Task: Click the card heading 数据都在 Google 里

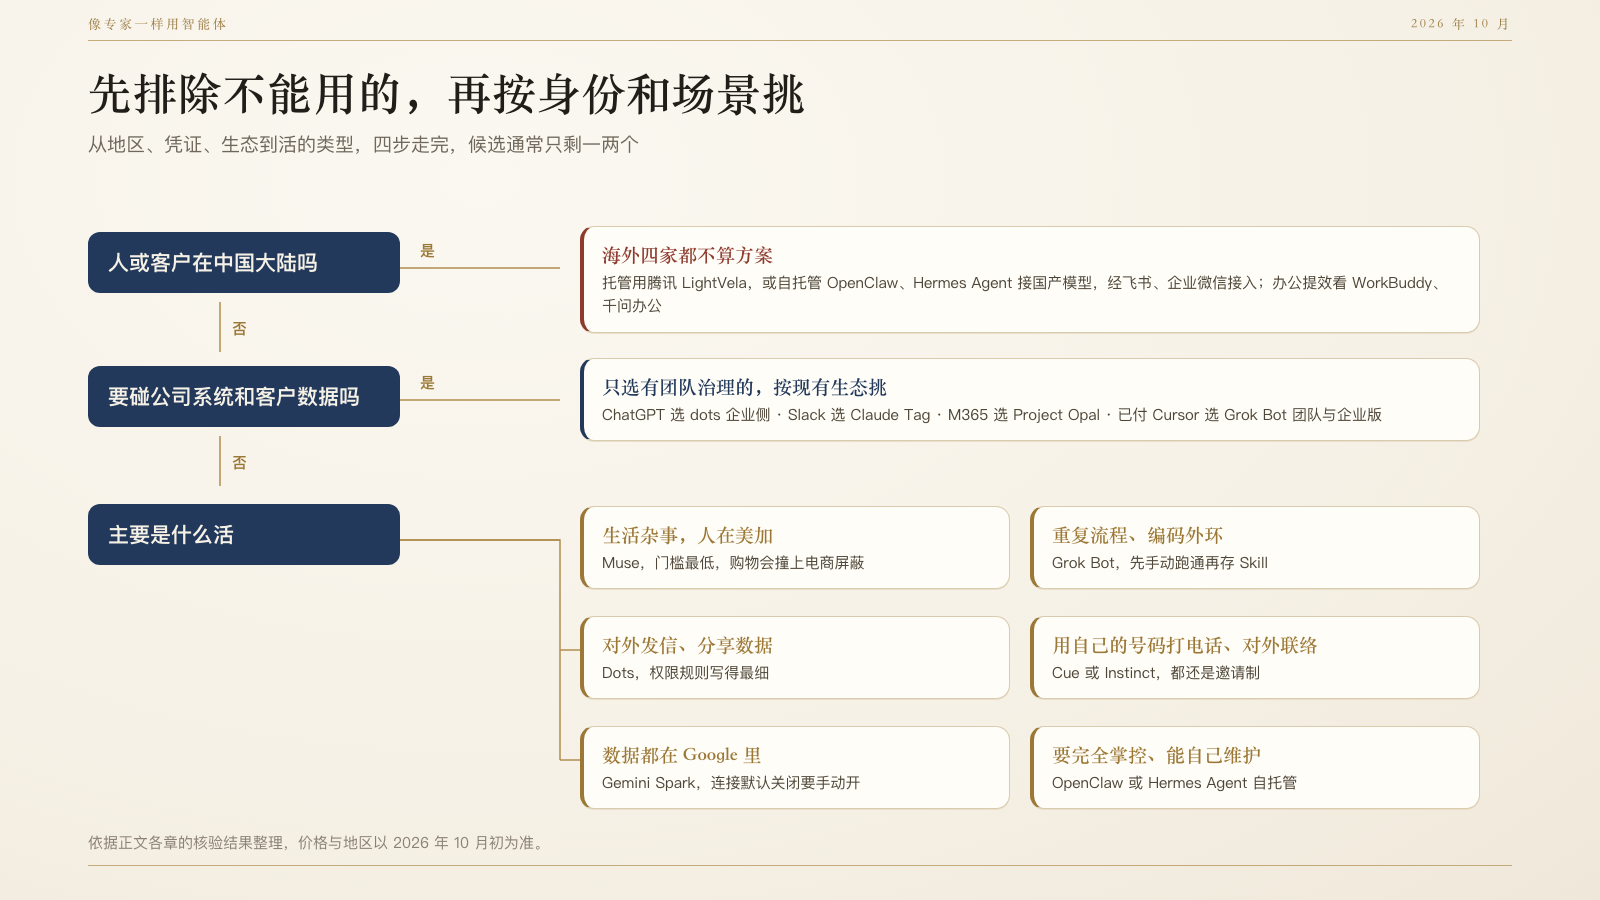Action: point(682,756)
